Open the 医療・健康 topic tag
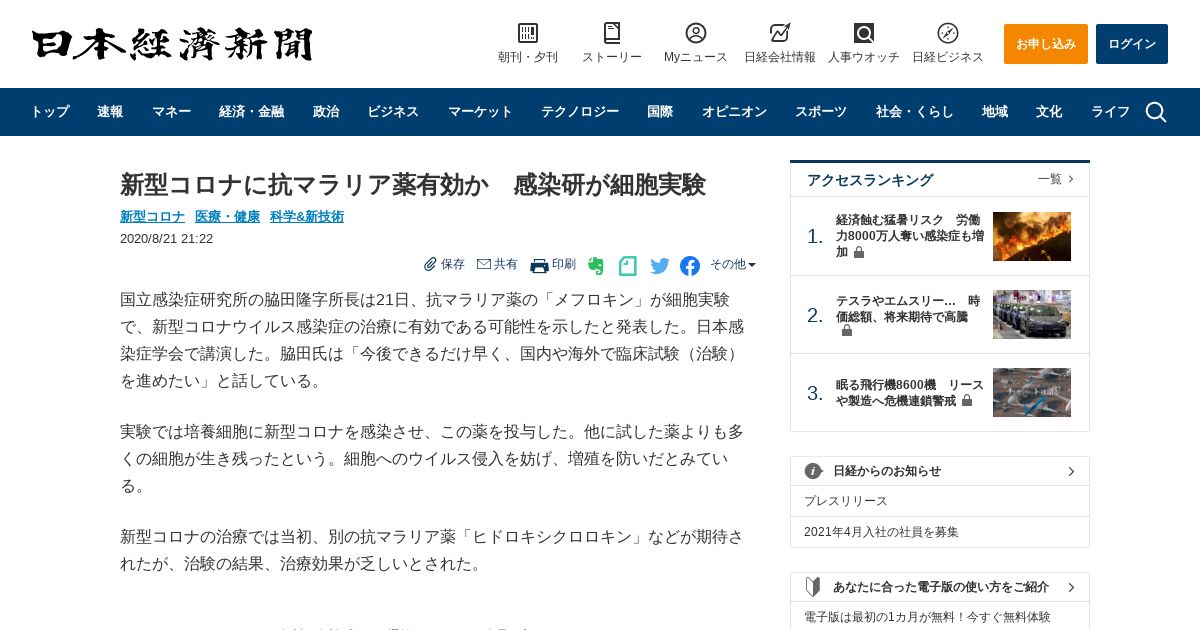This screenshot has width=1200, height=630. pyautogui.click(x=227, y=216)
